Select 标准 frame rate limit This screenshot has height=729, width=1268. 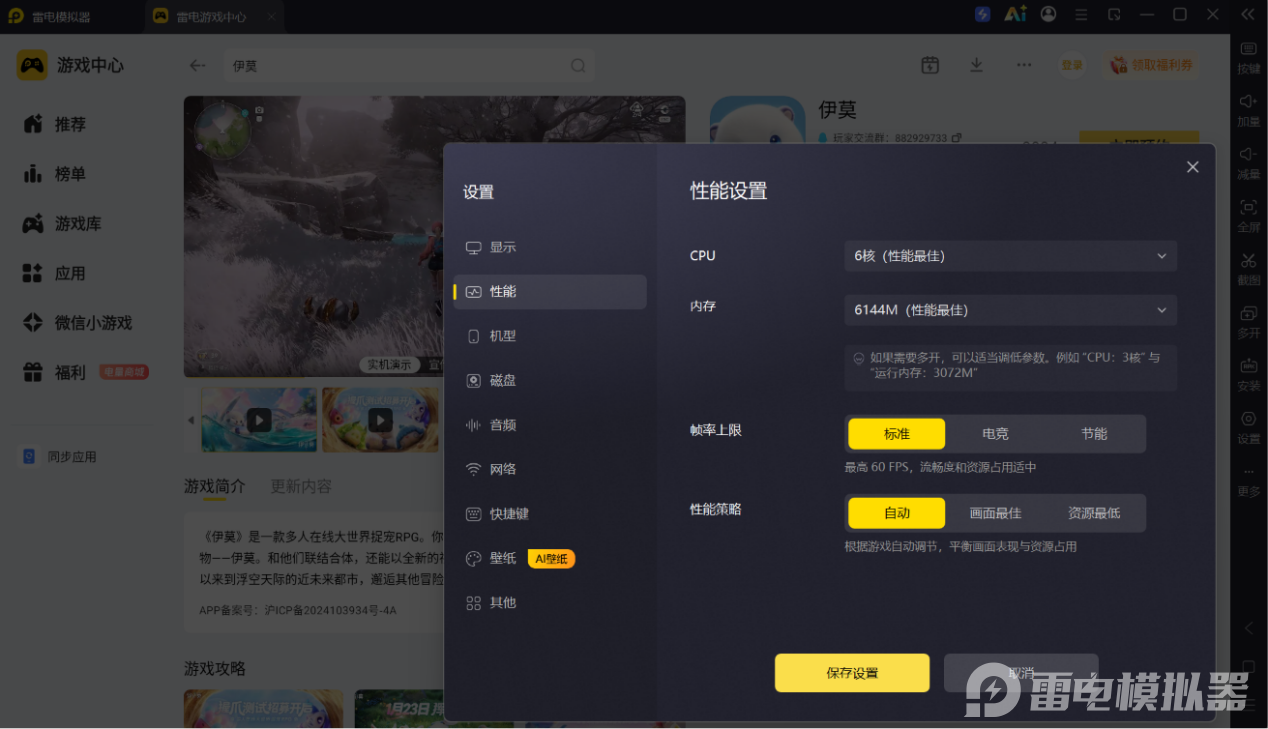tap(896, 434)
